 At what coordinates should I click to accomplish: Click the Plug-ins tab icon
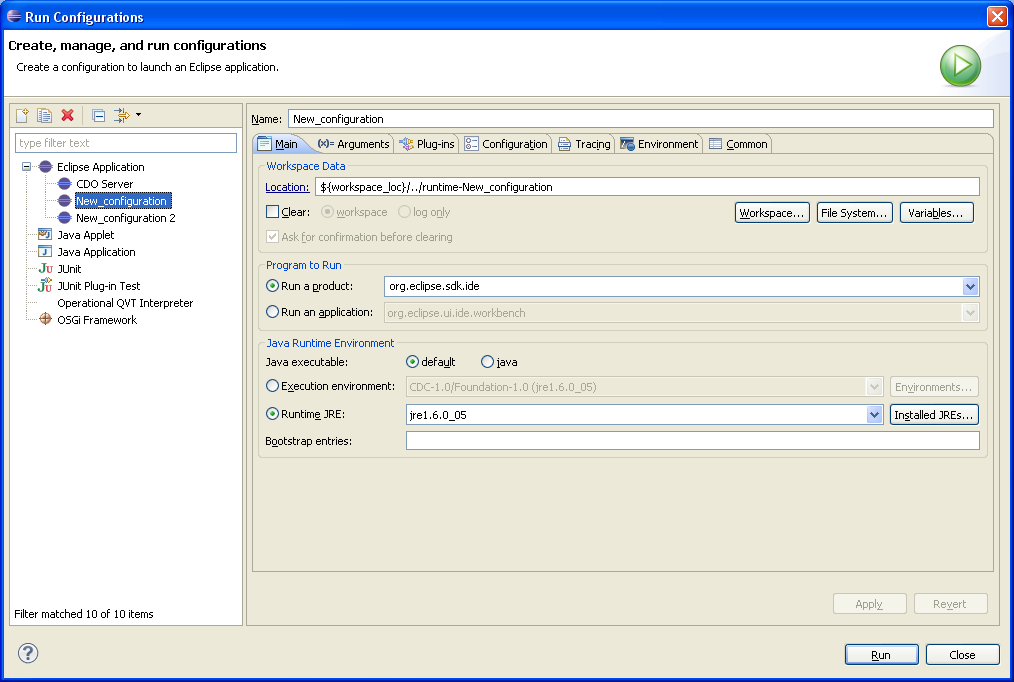tap(406, 144)
